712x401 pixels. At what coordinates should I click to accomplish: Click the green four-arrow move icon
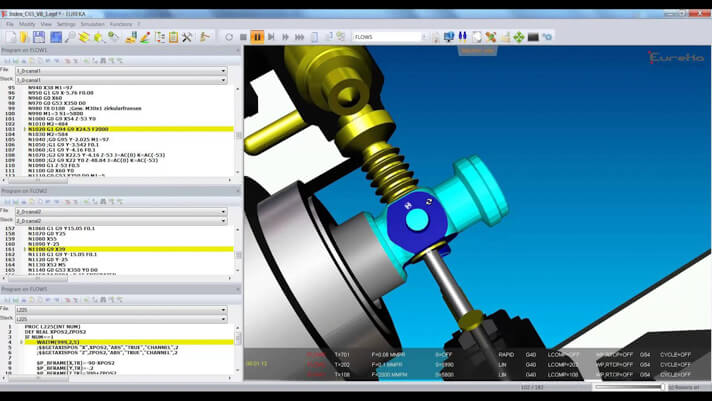tap(518, 37)
